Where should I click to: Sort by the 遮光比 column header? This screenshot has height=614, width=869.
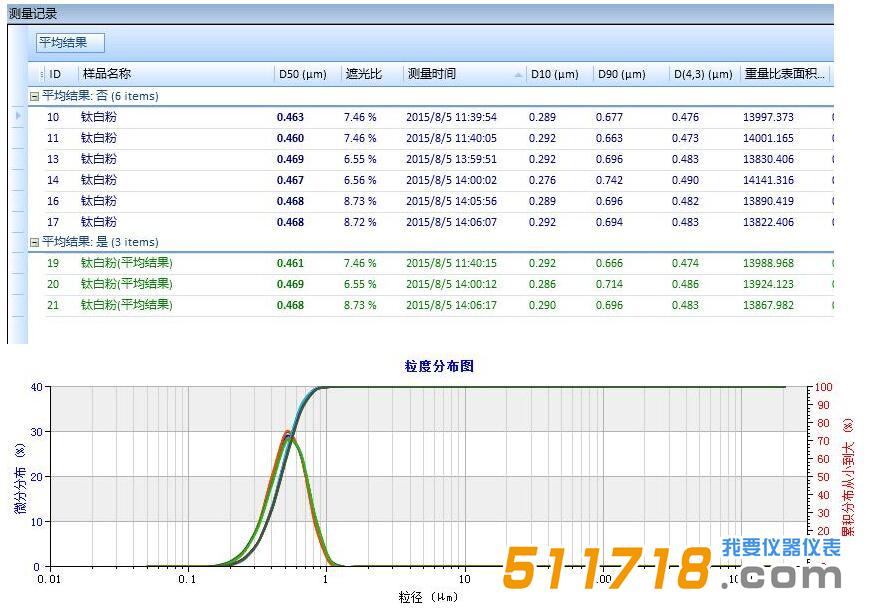tap(363, 74)
